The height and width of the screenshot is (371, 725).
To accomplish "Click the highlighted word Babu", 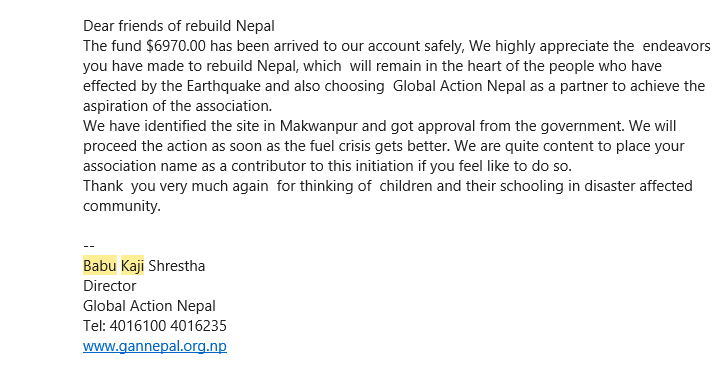I will [x=100, y=266].
